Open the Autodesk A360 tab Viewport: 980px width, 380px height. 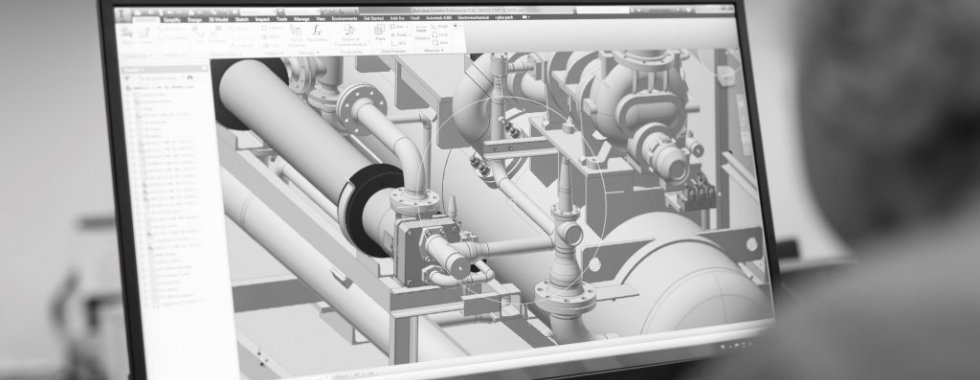(438, 18)
